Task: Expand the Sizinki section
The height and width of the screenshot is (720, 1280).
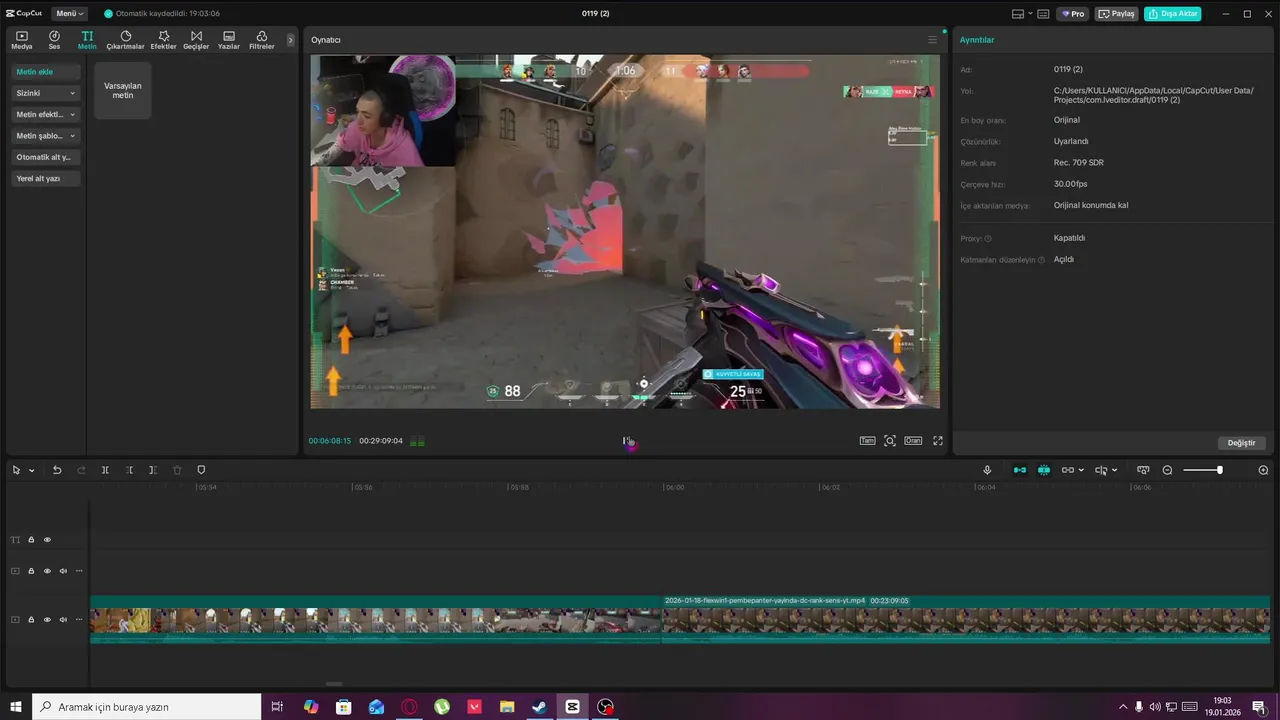Action: click(46, 93)
